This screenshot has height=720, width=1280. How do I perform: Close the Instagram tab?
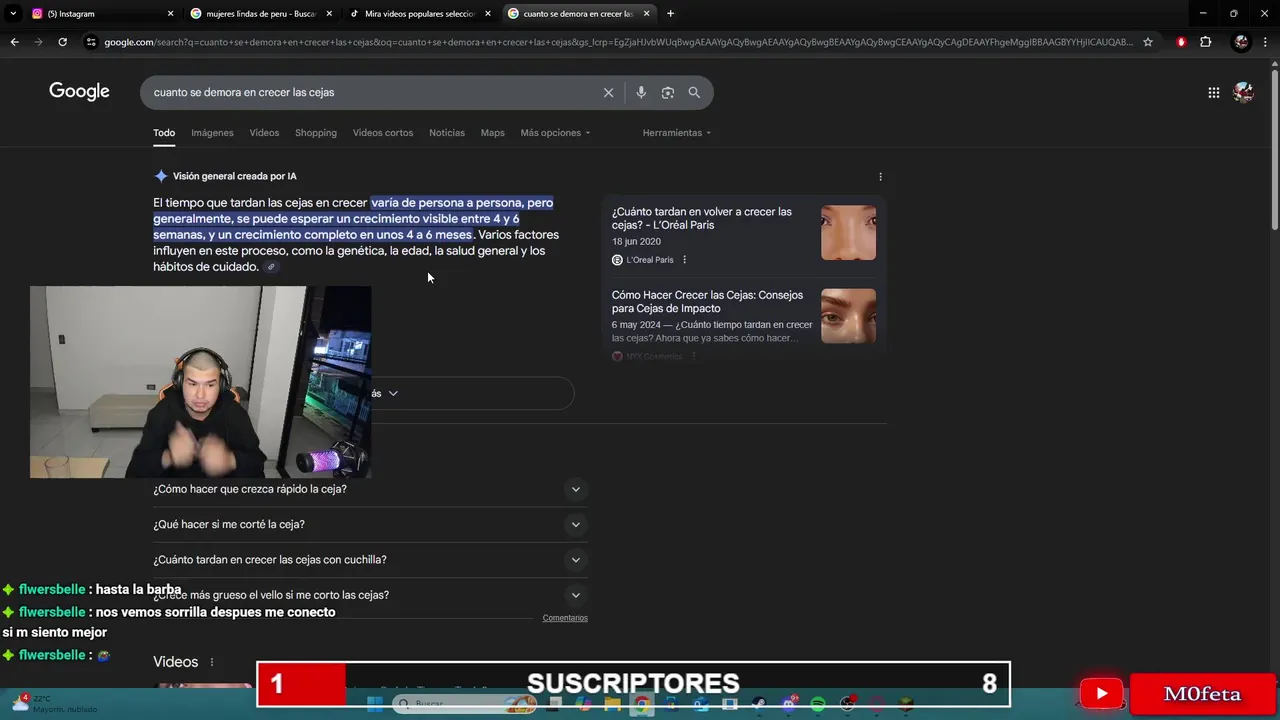point(170,14)
